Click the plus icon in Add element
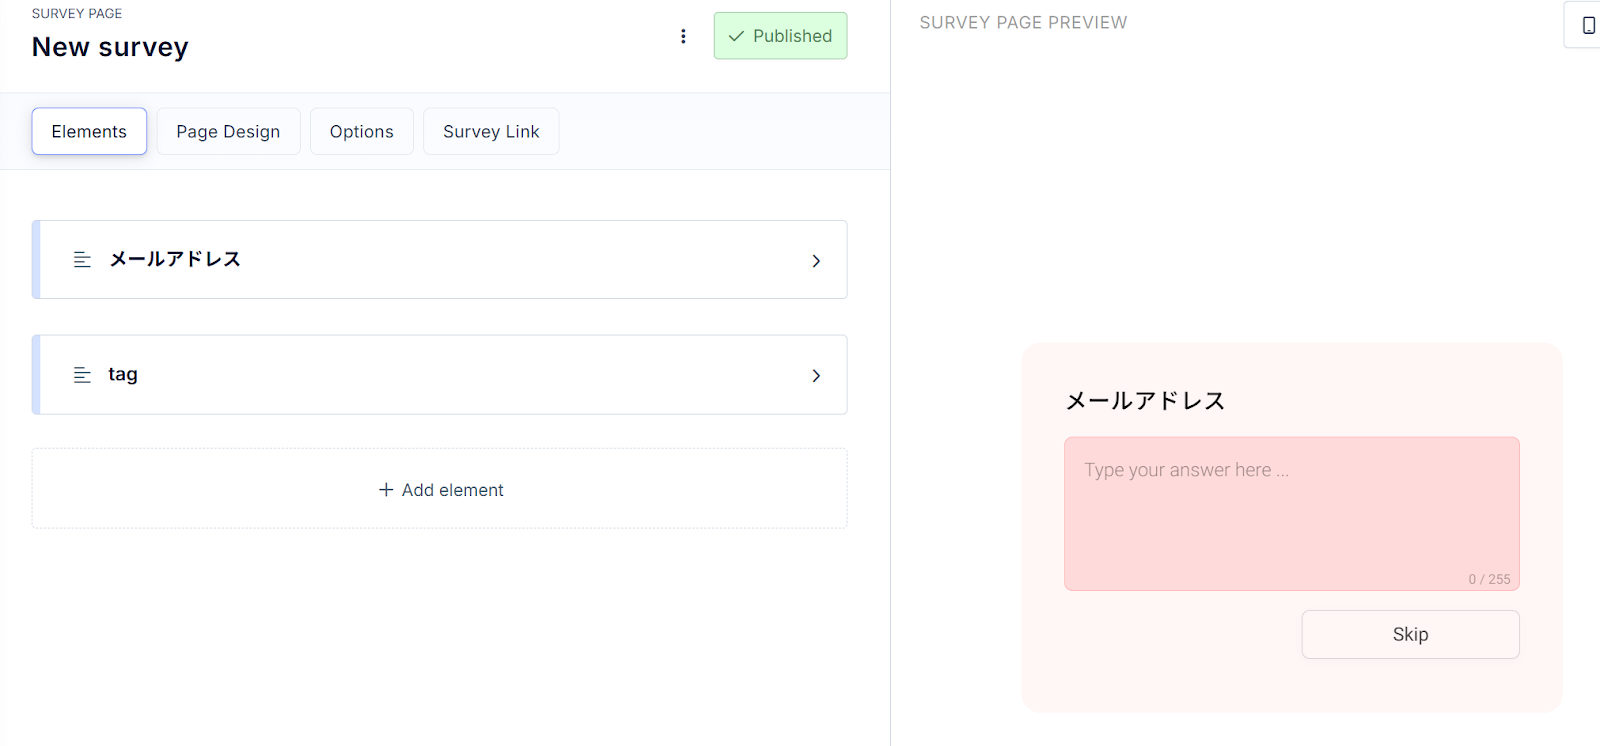The height and width of the screenshot is (746, 1600). click(386, 489)
